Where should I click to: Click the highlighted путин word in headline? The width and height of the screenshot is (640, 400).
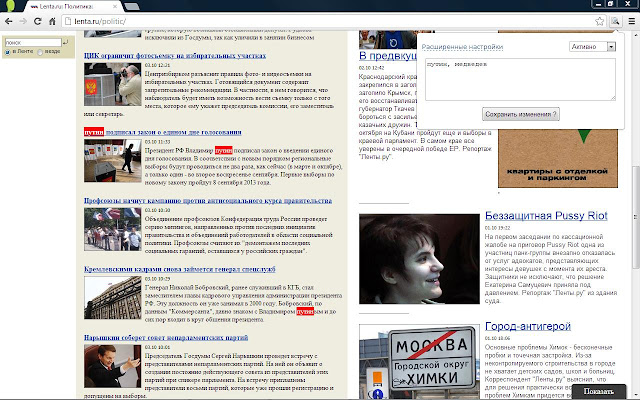tap(94, 132)
